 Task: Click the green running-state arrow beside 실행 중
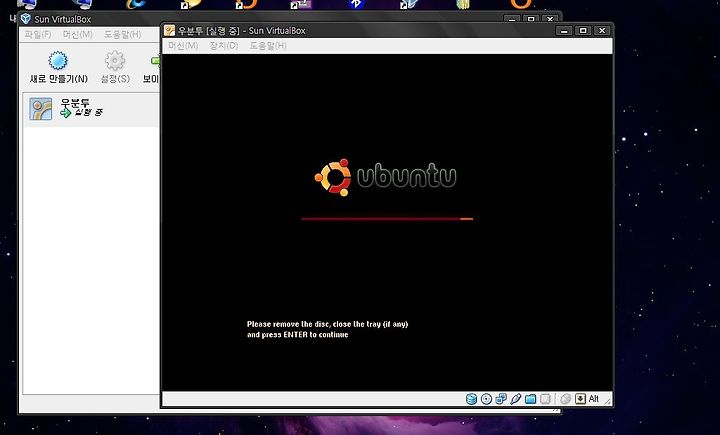click(x=66, y=113)
